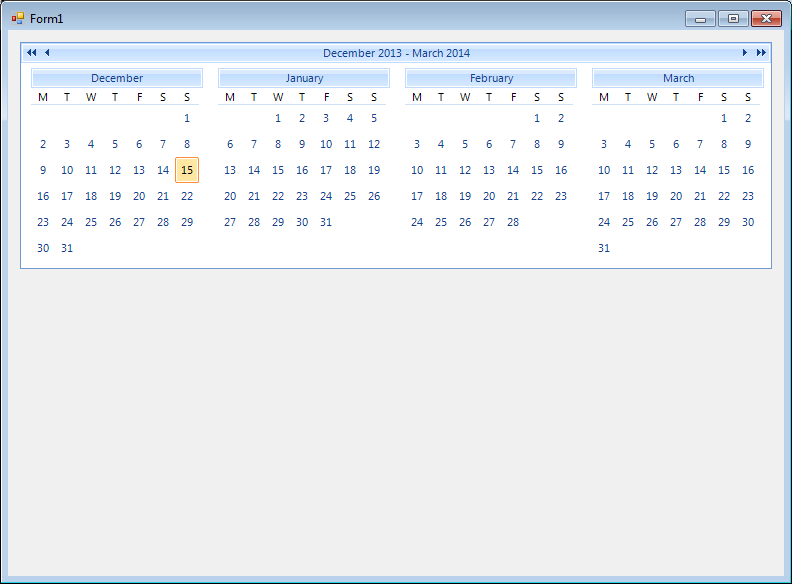
Task: Select December 19
Action: tap(115, 196)
